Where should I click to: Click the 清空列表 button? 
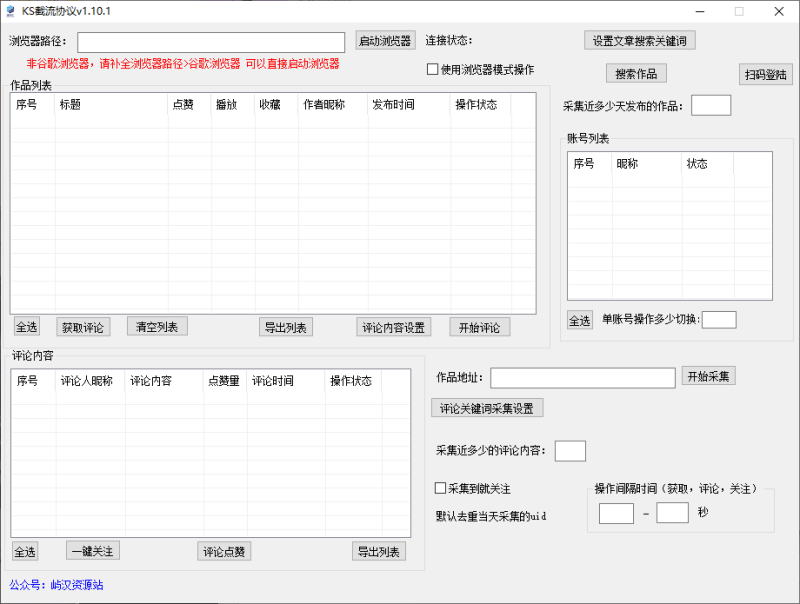coord(156,327)
